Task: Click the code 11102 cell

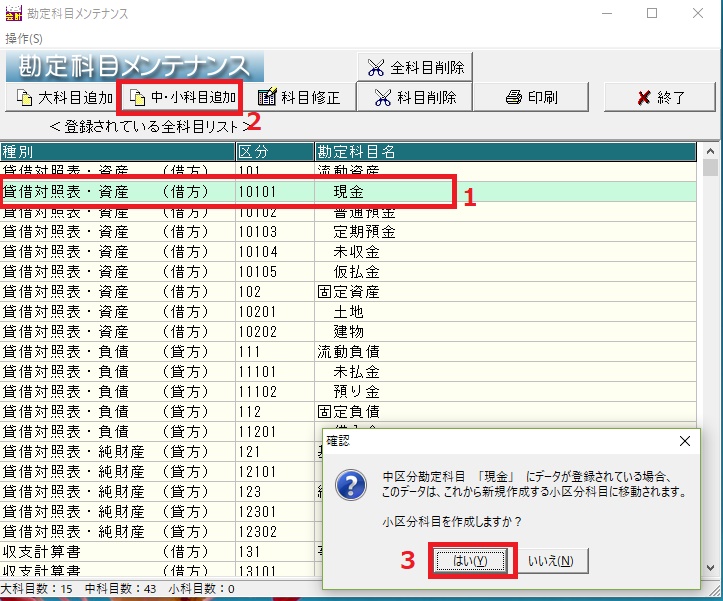Action: [275, 392]
